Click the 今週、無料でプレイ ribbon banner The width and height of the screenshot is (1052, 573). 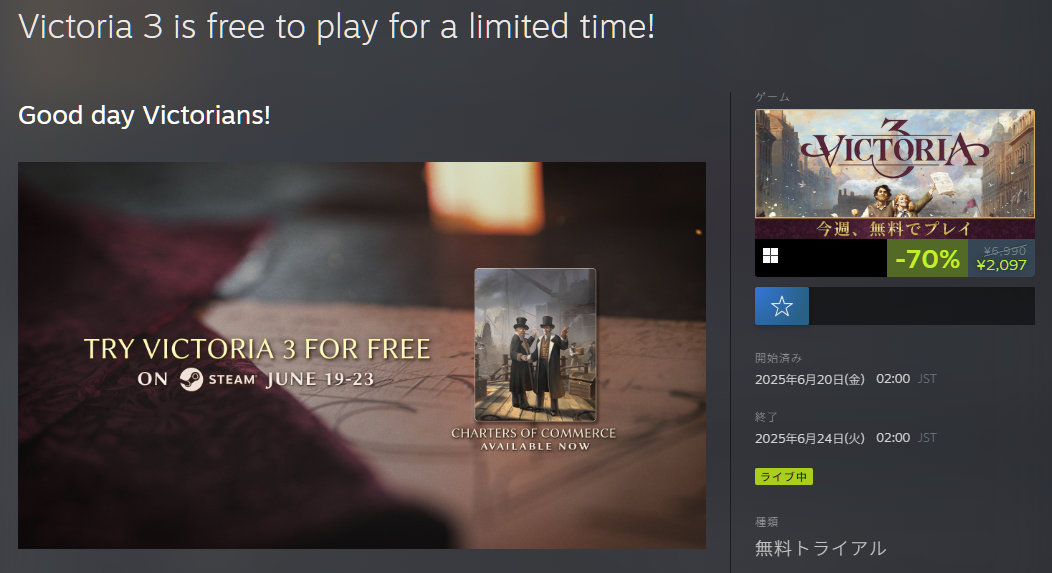(x=894, y=229)
